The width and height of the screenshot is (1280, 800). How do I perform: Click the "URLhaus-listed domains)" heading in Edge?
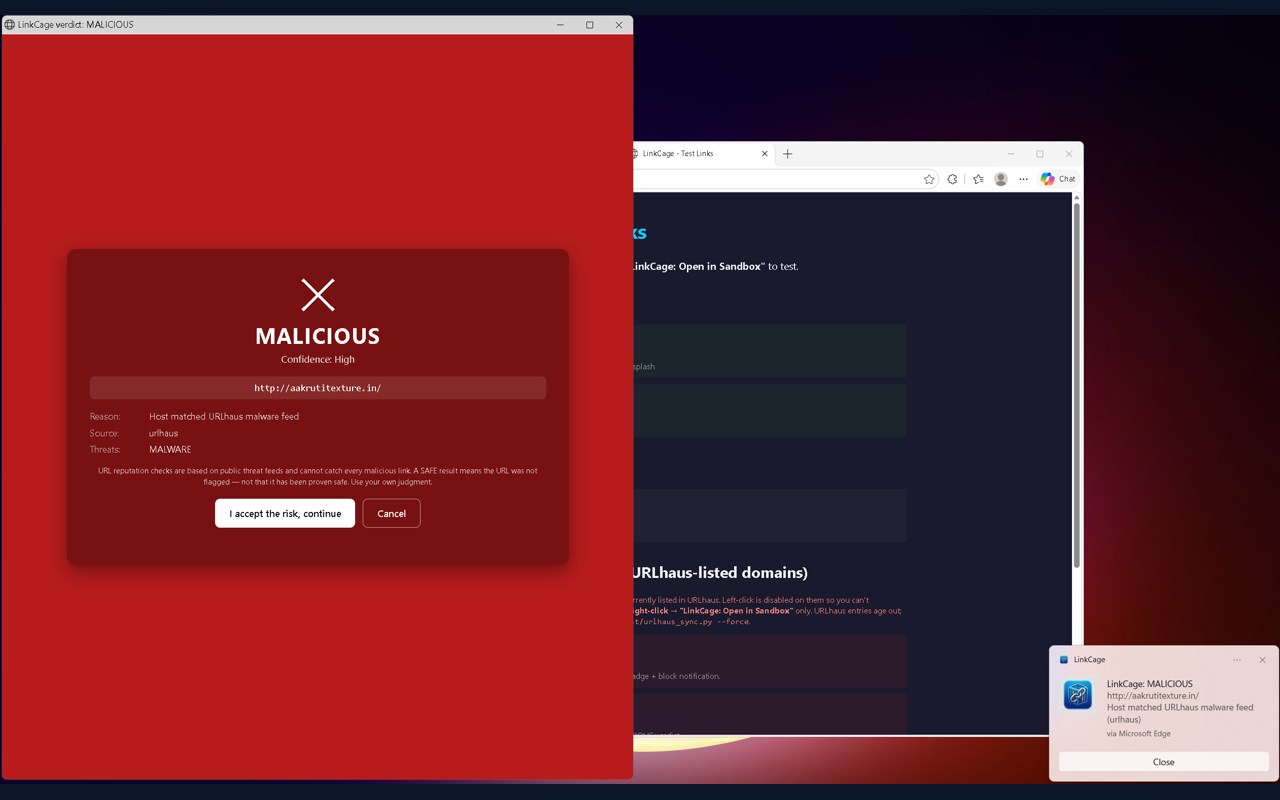click(719, 573)
